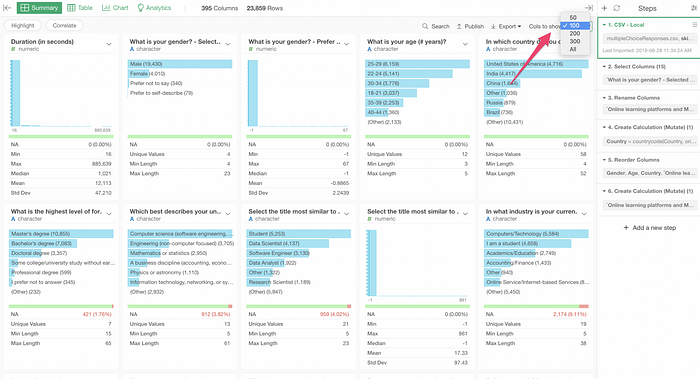
Task: Add a step using the plus icon
Action: [604, 8]
